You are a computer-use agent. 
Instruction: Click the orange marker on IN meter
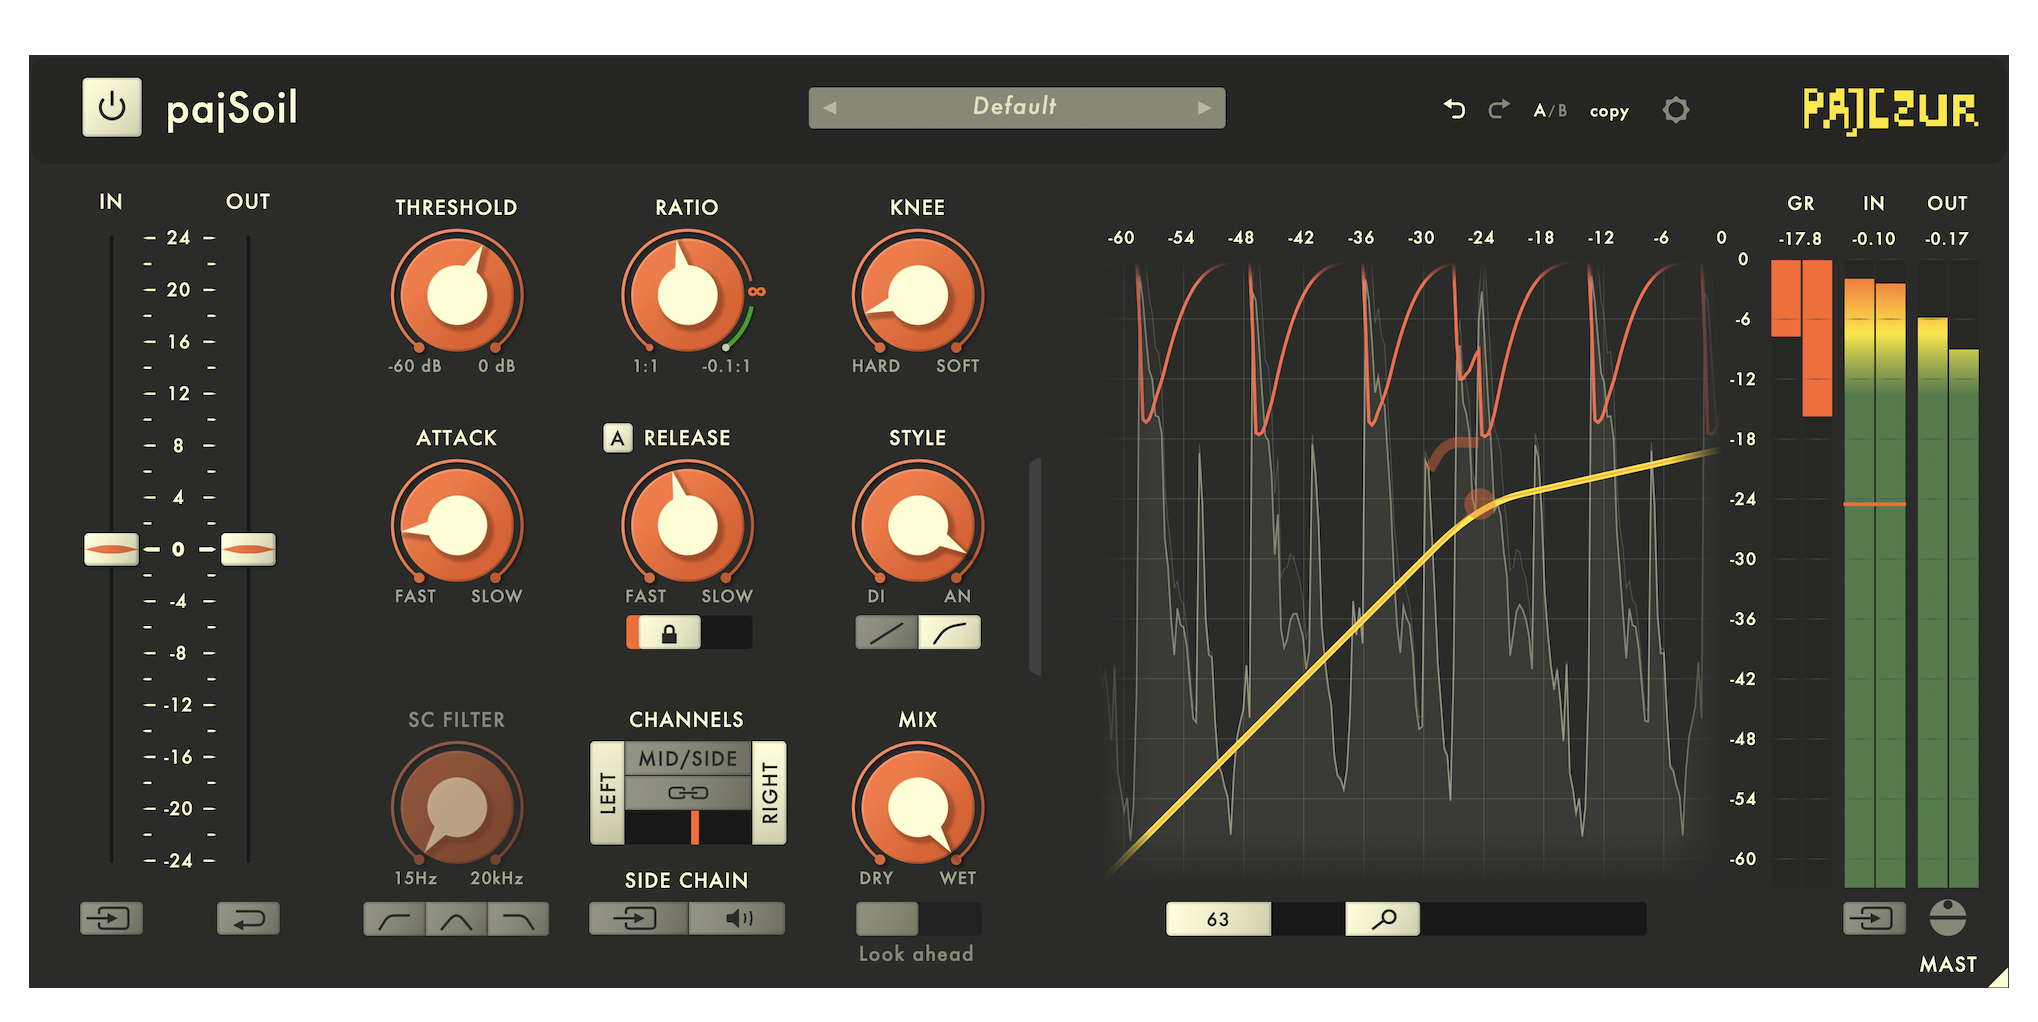[1874, 504]
